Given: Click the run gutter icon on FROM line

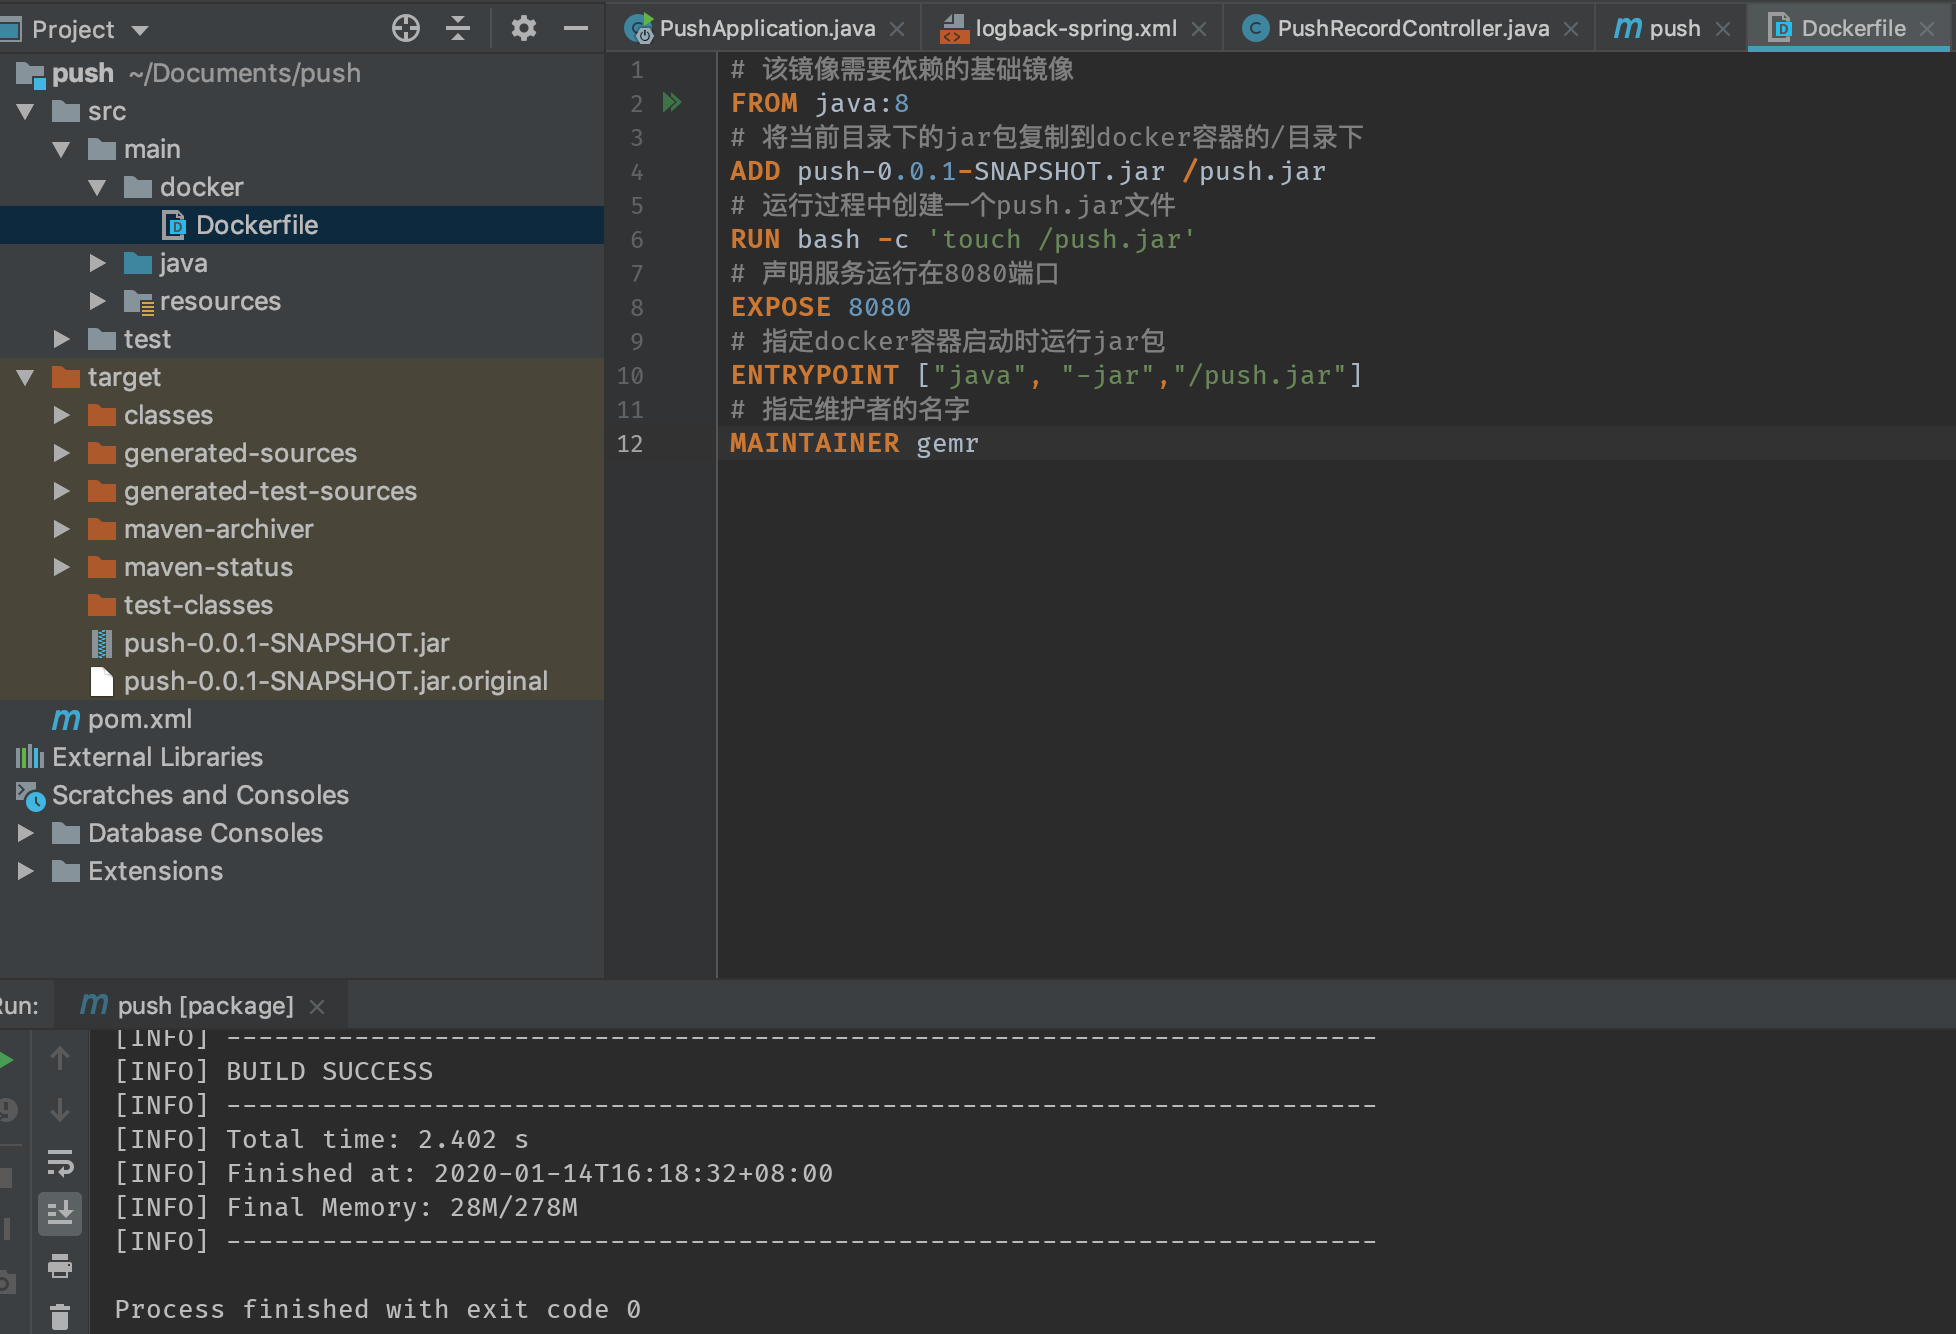Looking at the screenshot, I should coord(672,102).
